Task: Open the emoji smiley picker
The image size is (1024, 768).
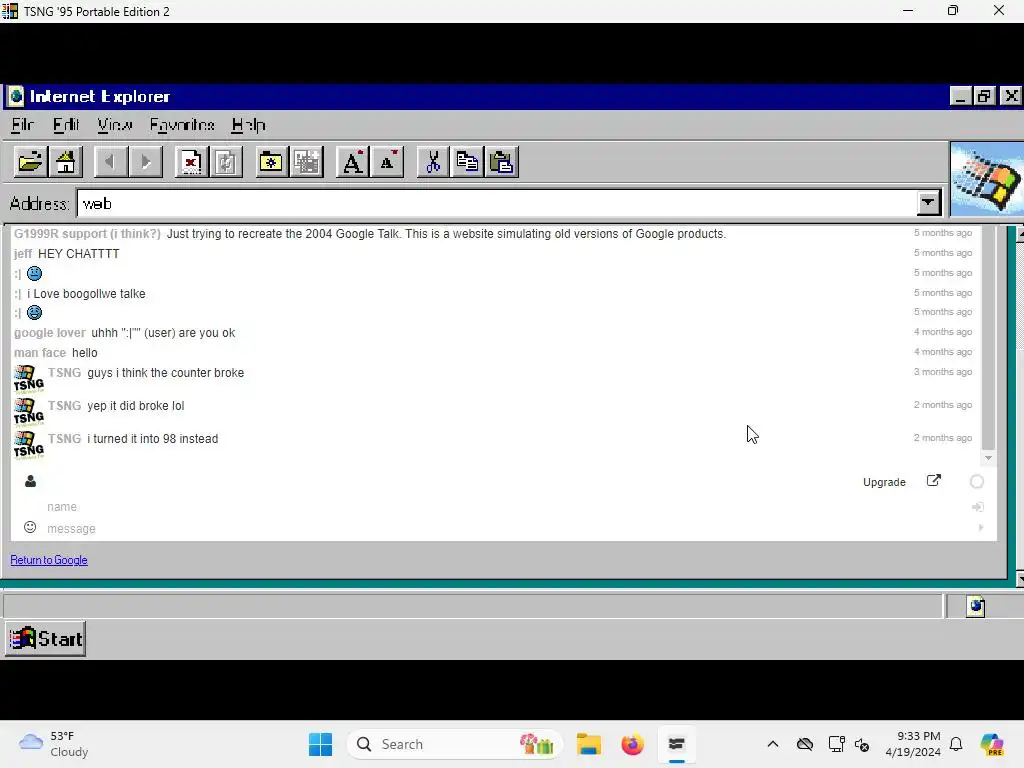Action: [x=30, y=527]
